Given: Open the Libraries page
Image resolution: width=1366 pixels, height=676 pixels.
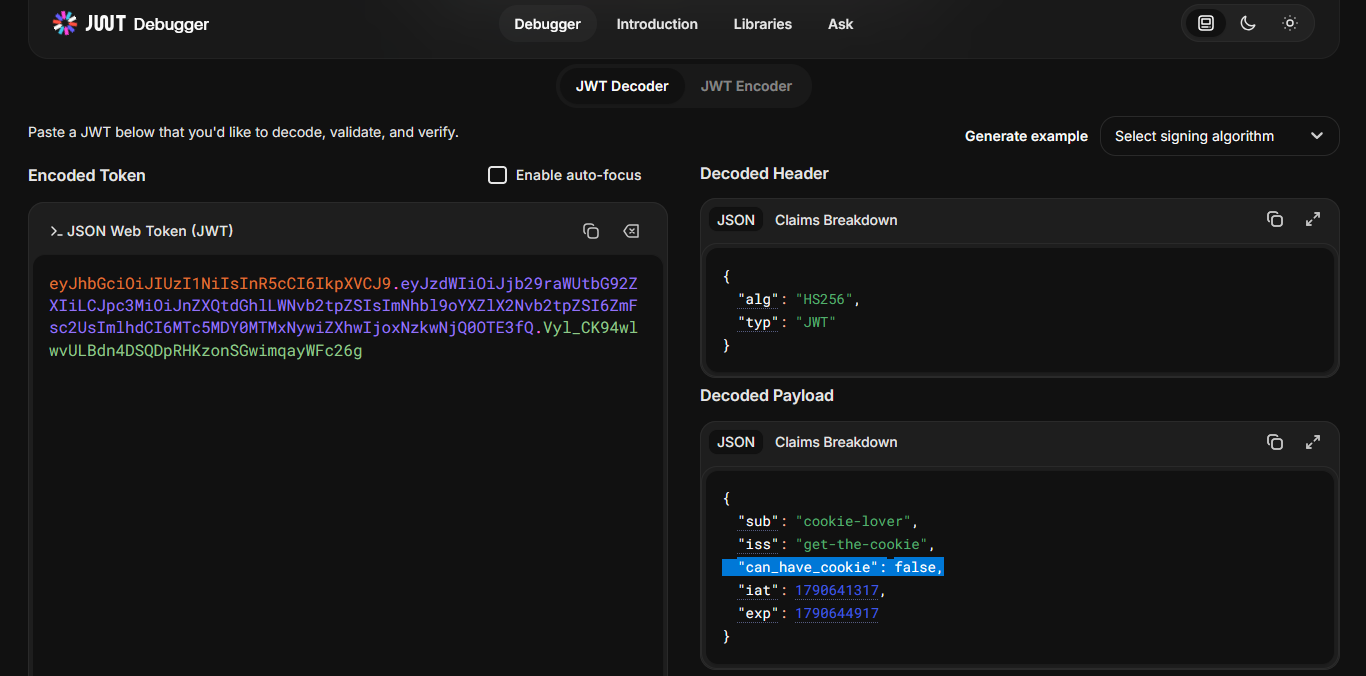Looking at the screenshot, I should [763, 24].
